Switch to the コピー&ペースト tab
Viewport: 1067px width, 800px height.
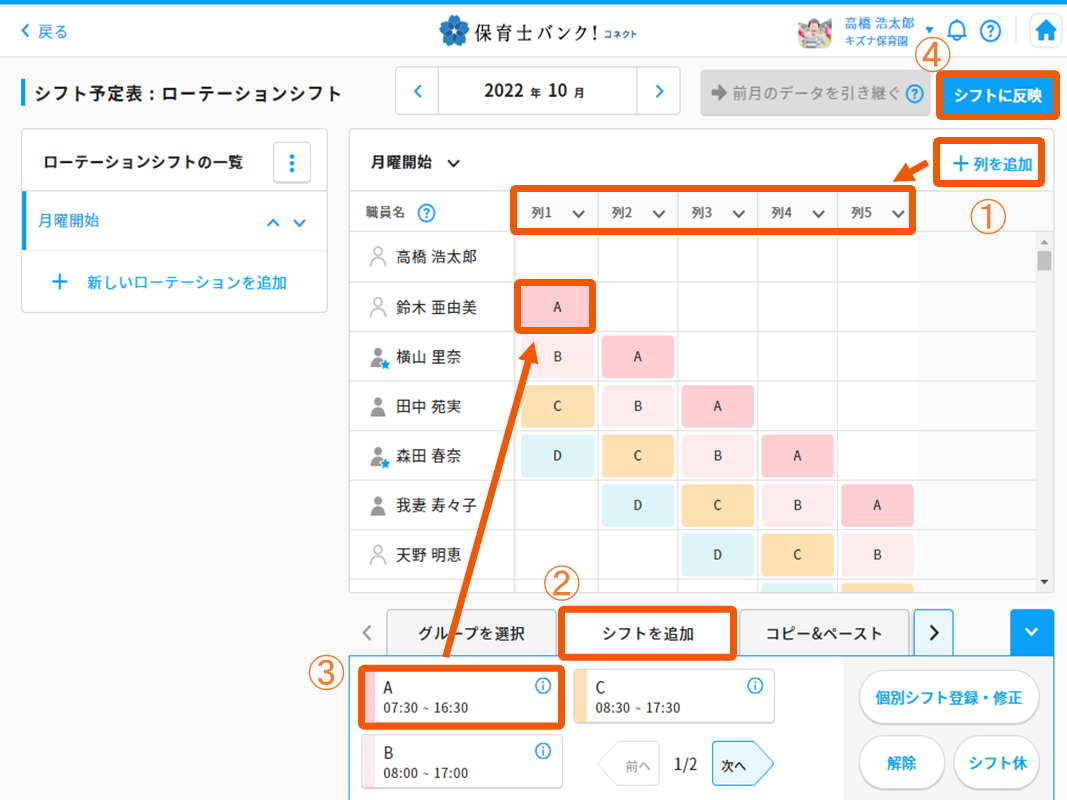[823, 633]
